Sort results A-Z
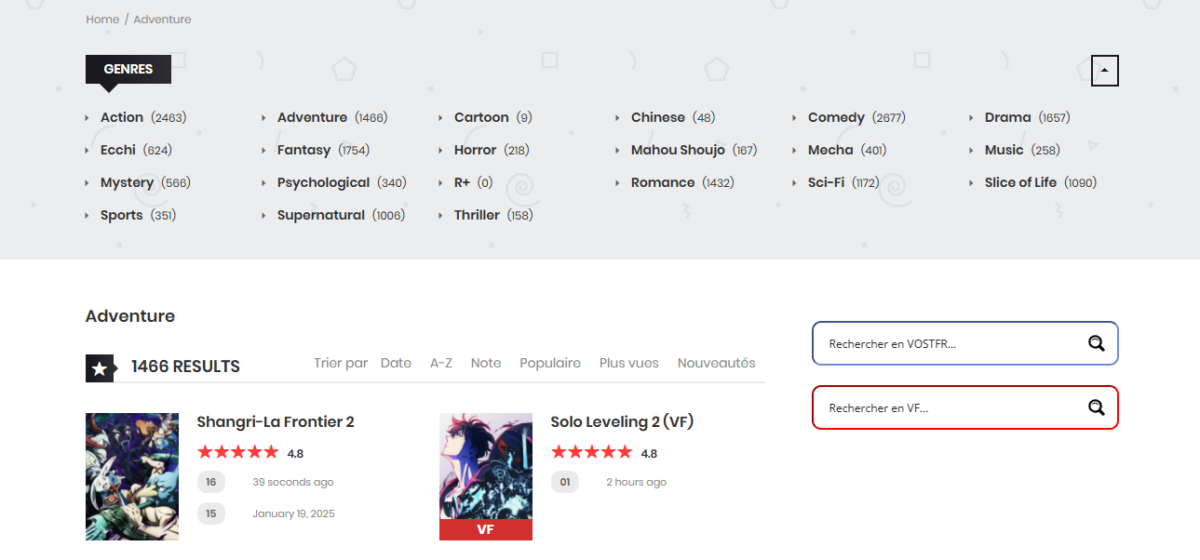Screen dimensions: 1200x560 [x=441, y=363]
